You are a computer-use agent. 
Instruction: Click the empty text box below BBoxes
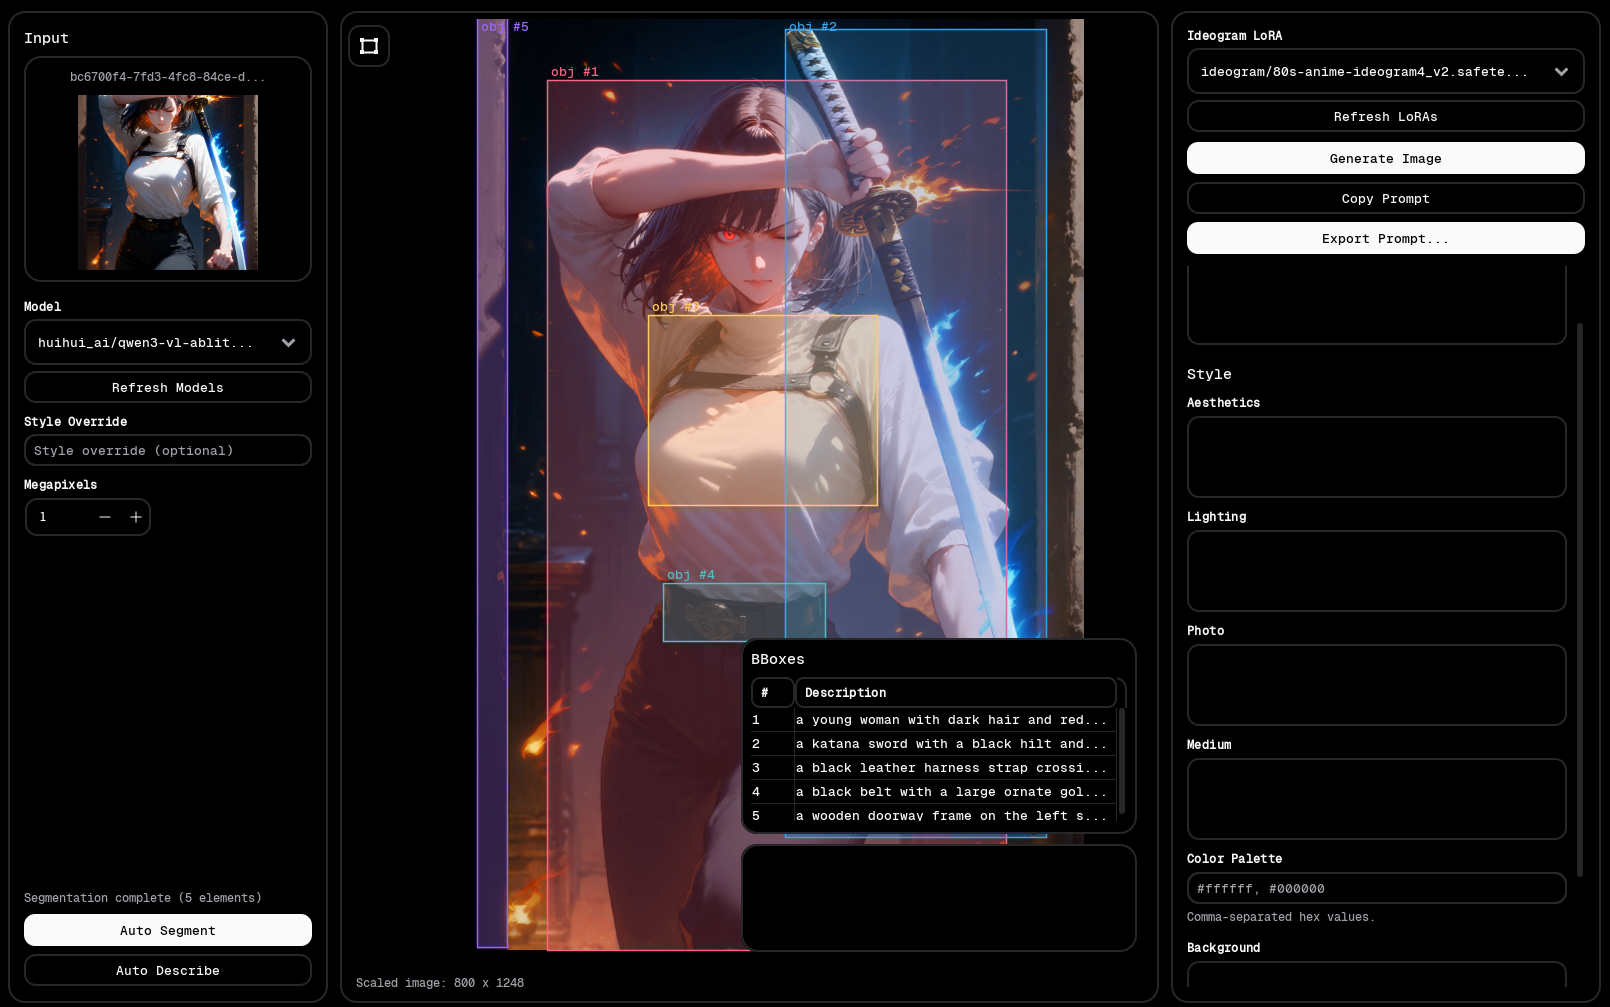tap(939, 898)
